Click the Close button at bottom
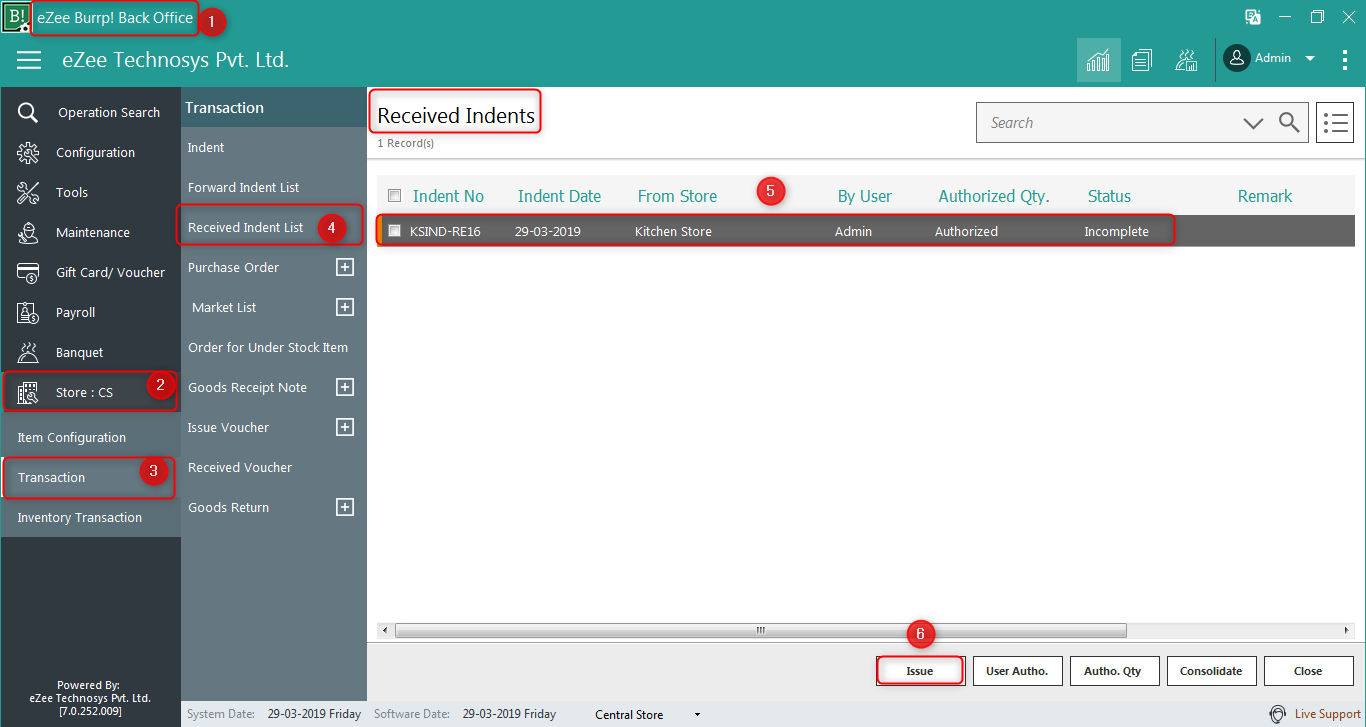 [x=1308, y=671]
